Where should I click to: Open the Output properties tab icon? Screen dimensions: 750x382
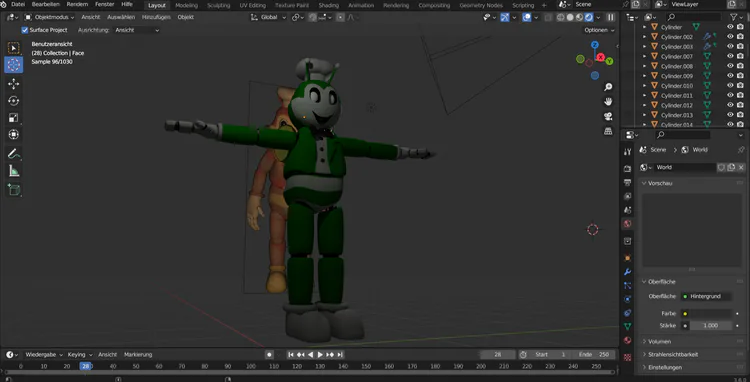[628, 182]
